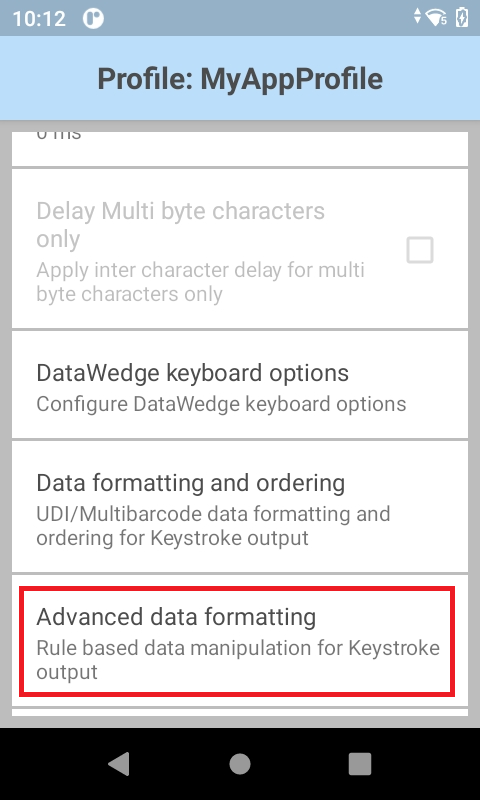The height and width of the screenshot is (800, 480).
Task: Tap the partially visible 0 ms delay entry
Action: tap(240, 148)
